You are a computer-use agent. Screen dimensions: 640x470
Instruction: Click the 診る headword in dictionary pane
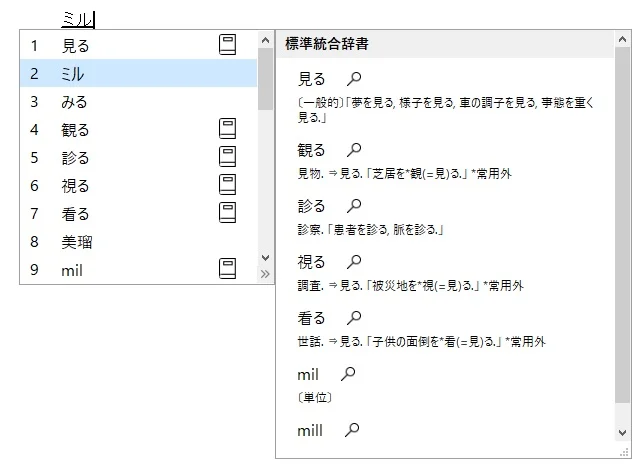coord(311,206)
